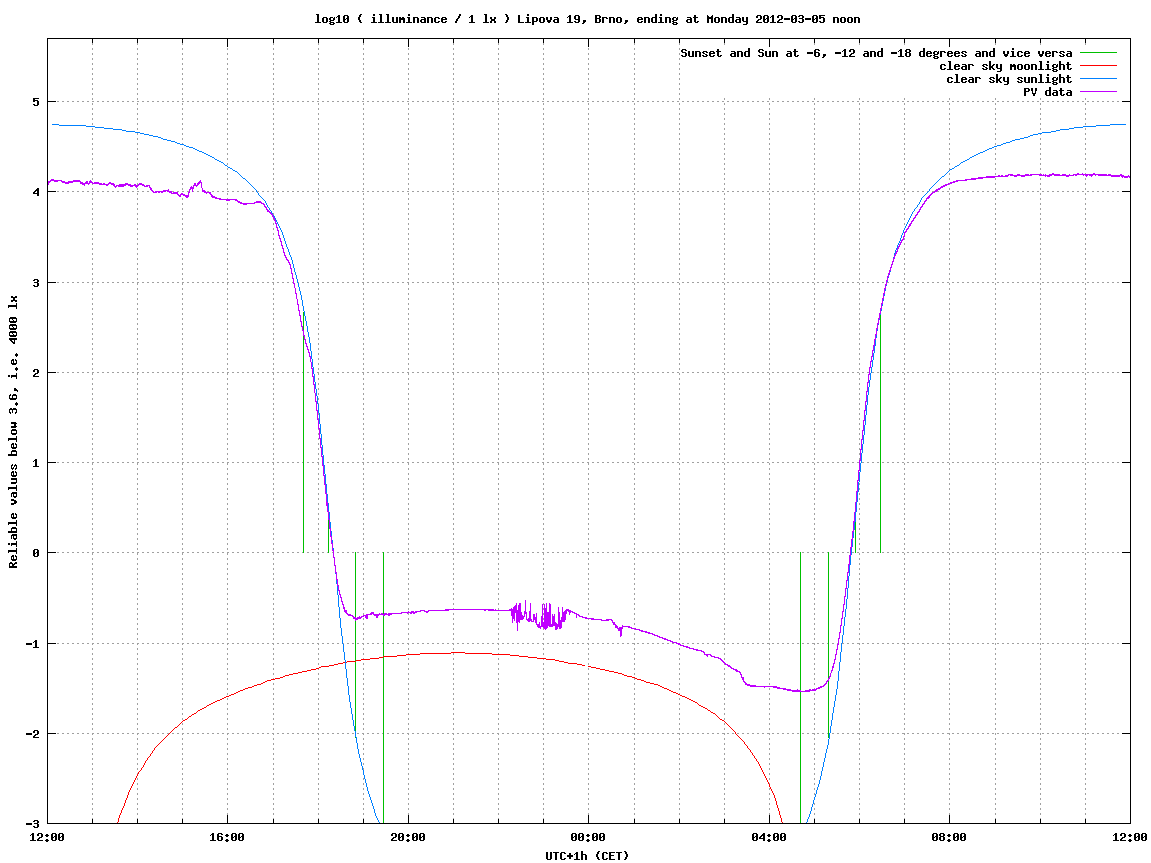Click the purple PV data legend line sample
The image size is (1151, 863).
point(1098,92)
